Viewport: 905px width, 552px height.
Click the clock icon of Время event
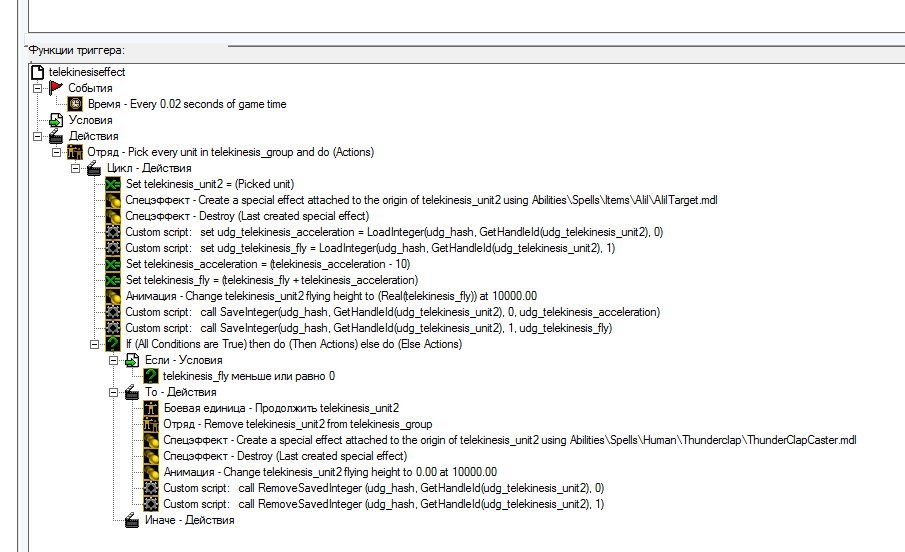[x=75, y=104]
